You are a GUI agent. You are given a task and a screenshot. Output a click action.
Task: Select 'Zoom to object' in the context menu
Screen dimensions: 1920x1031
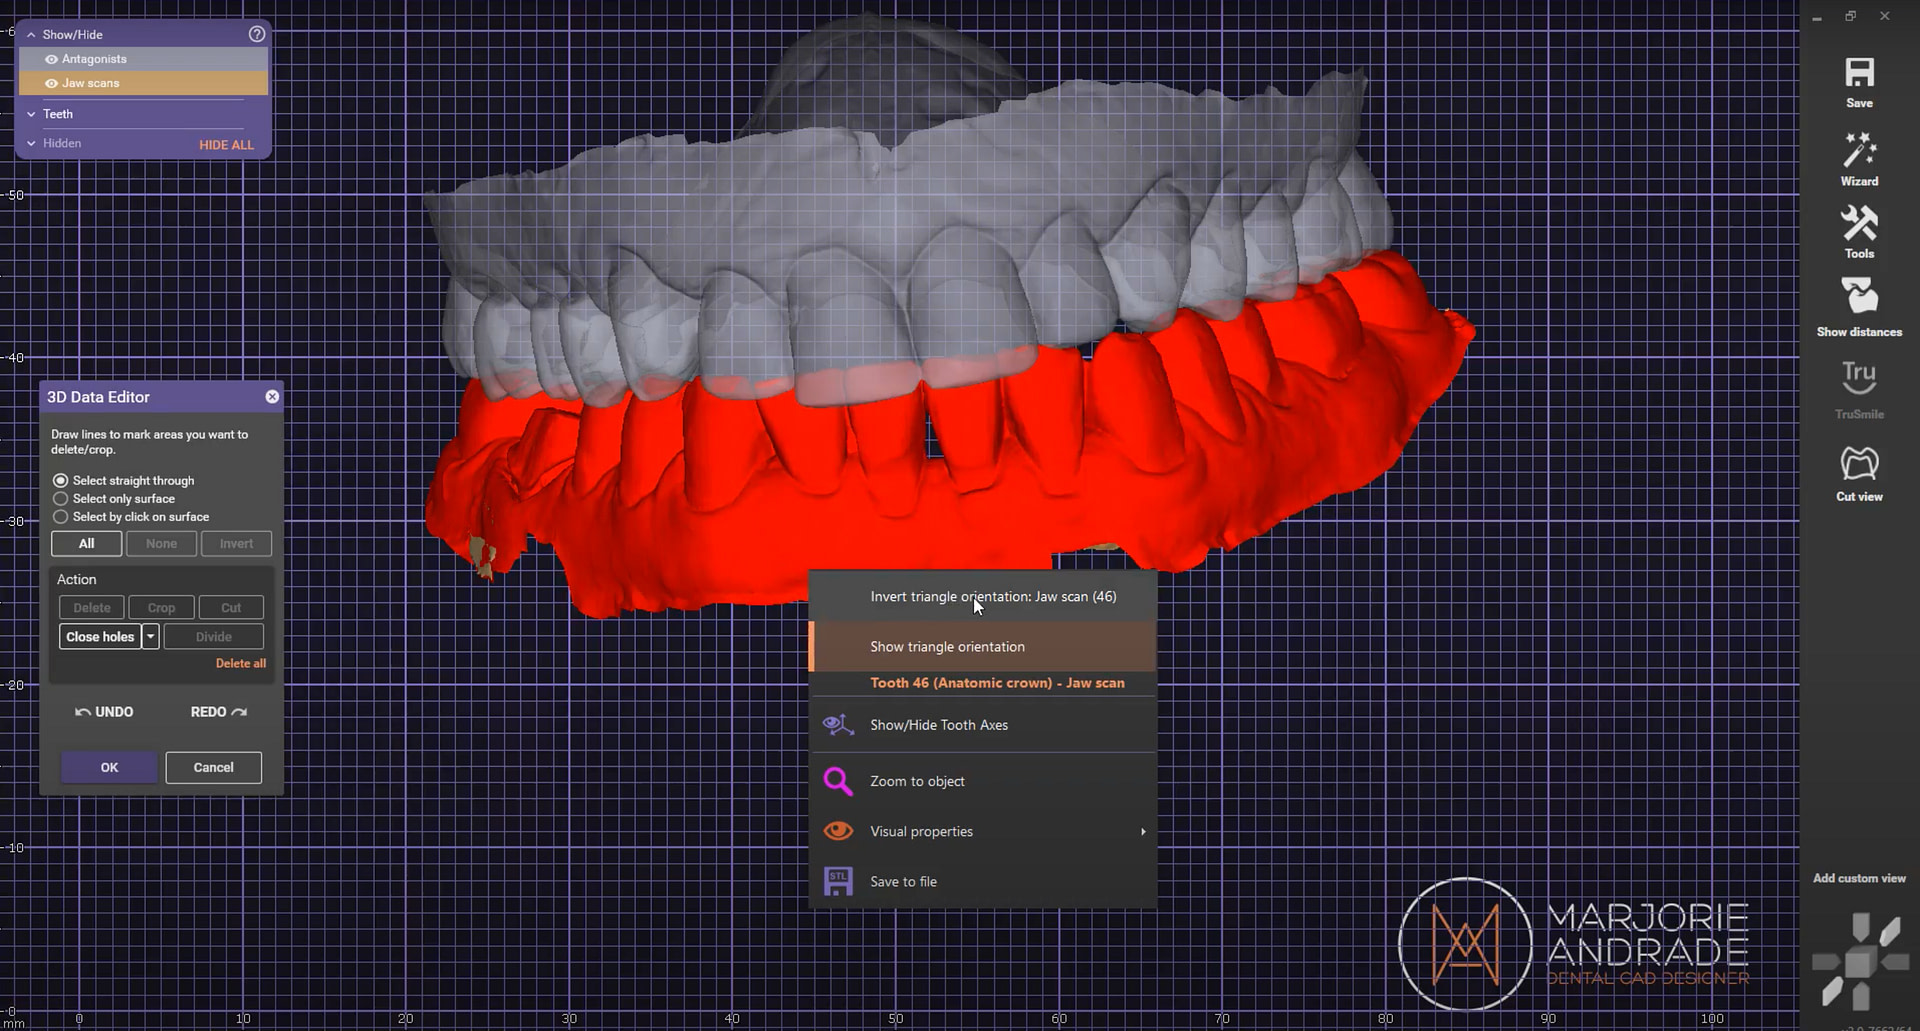pos(917,780)
